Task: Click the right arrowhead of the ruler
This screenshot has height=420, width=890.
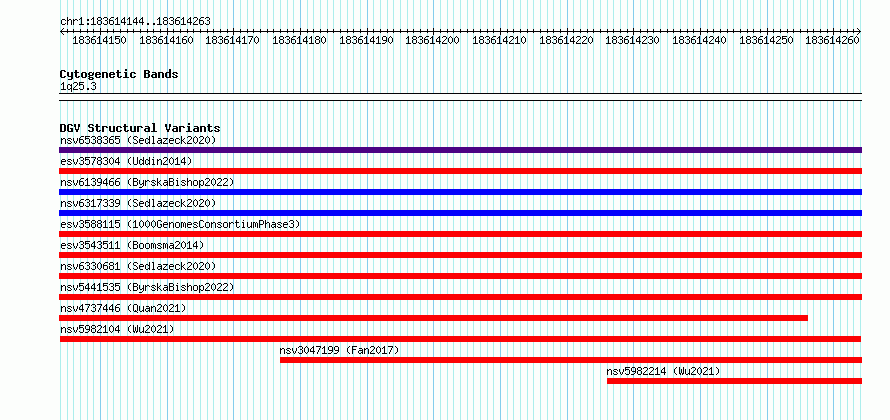Action: coord(859,31)
